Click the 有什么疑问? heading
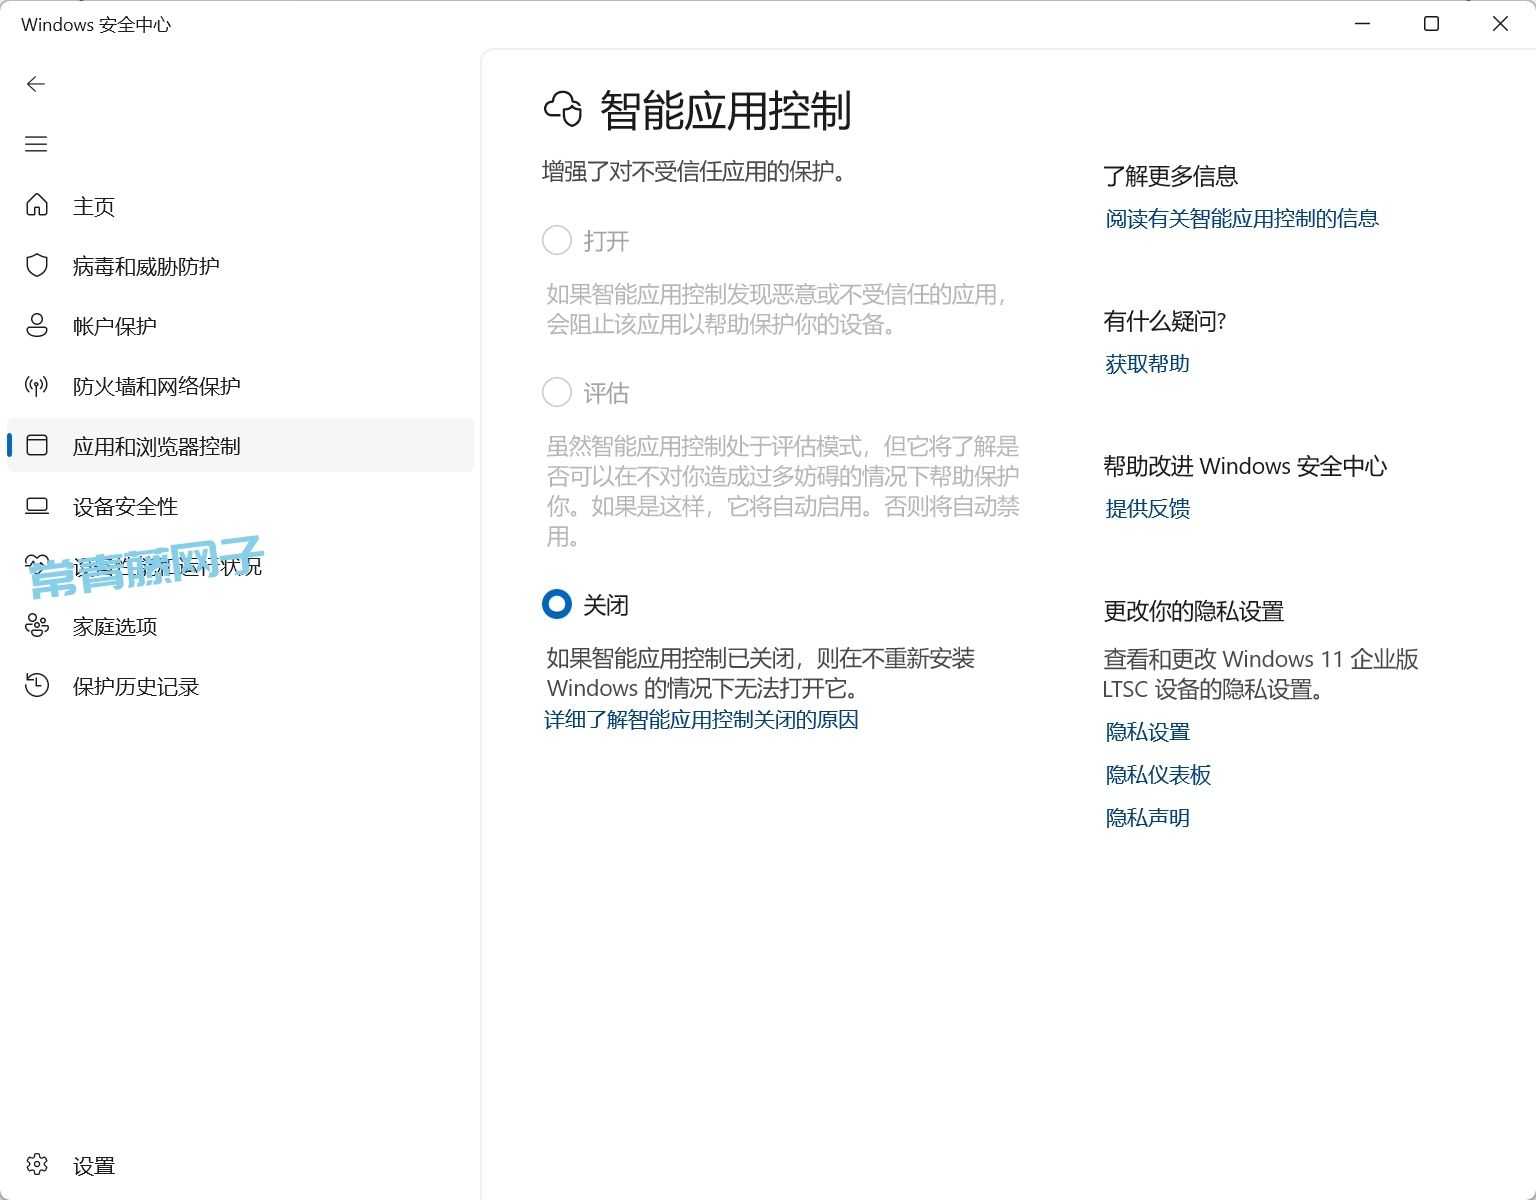The height and width of the screenshot is (1200, 1536). (x=1164, y=321)
